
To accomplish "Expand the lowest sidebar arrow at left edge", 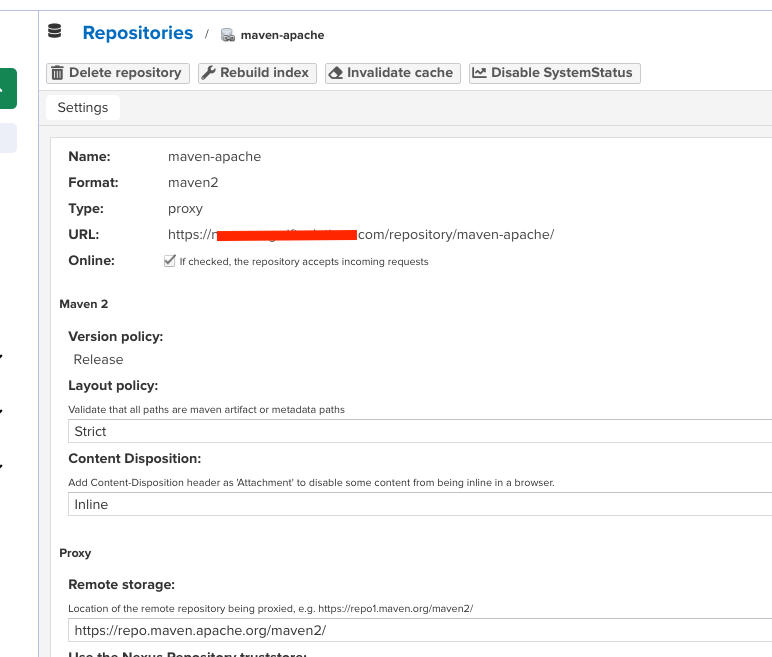I will [2, 466].
